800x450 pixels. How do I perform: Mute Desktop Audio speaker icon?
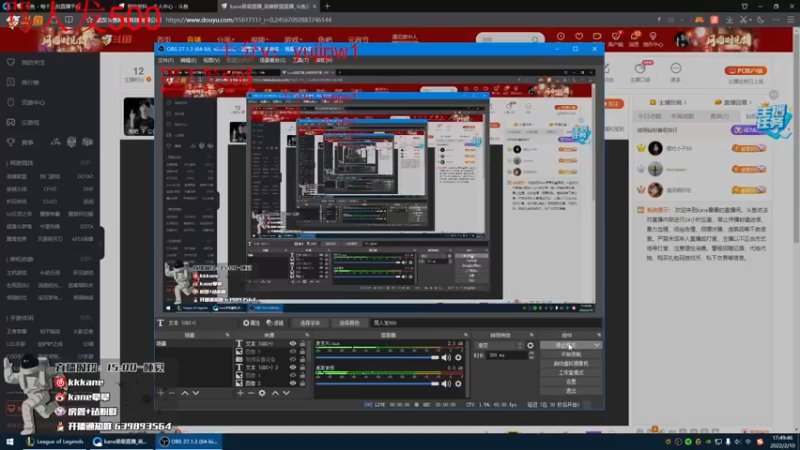tap(446, 384)
